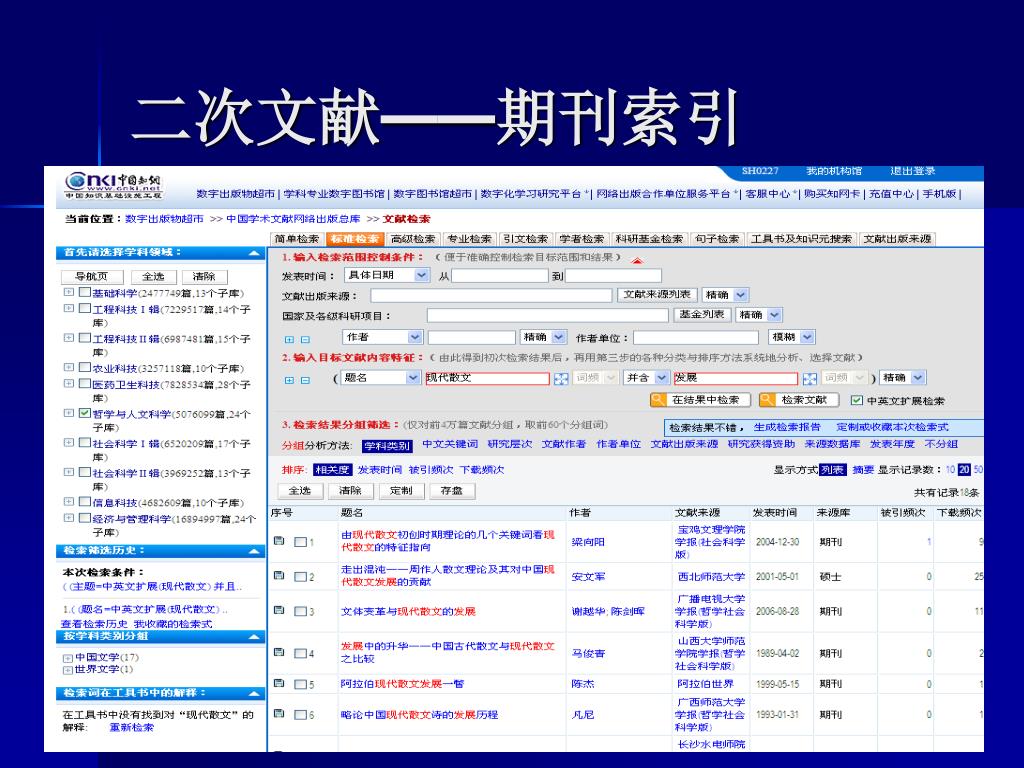Add a row with plus icon in author line

(289, 340)
